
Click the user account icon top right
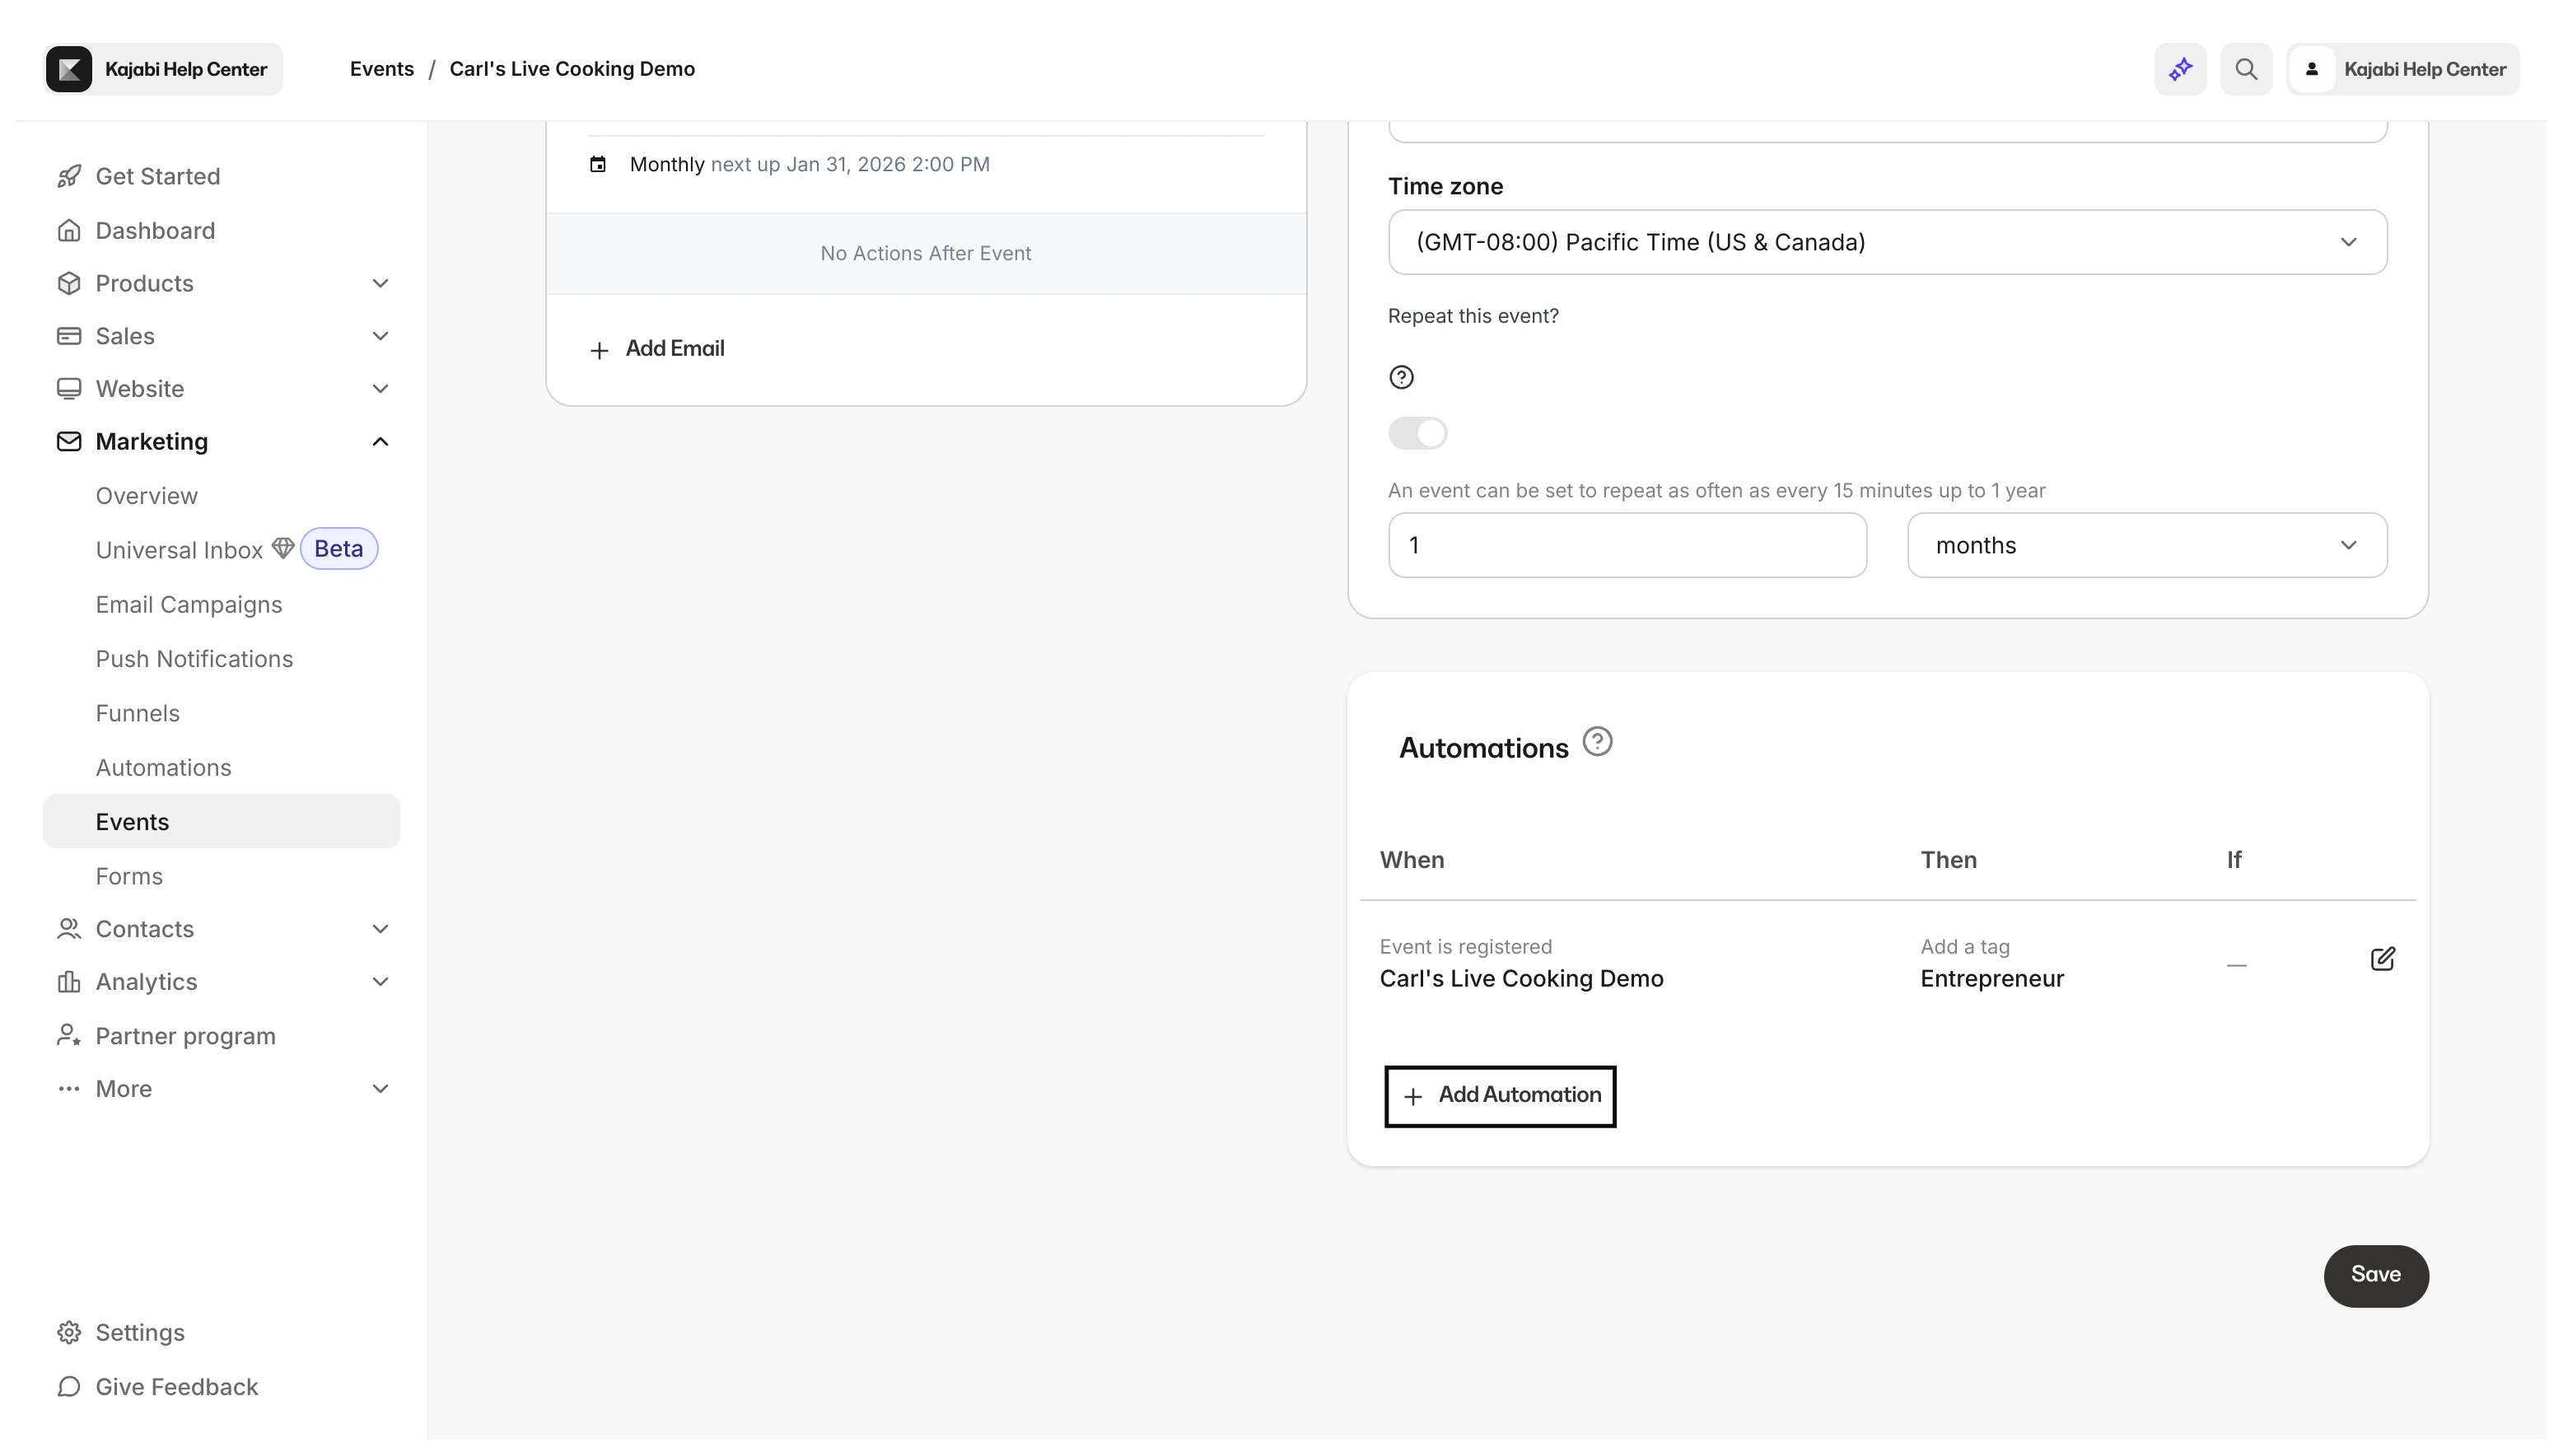pos(2313,68)
